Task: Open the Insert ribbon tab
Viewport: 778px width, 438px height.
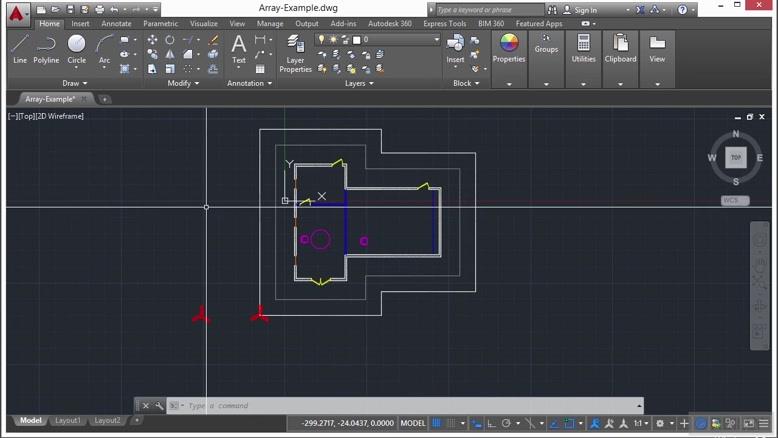Action: click(80, 23)
